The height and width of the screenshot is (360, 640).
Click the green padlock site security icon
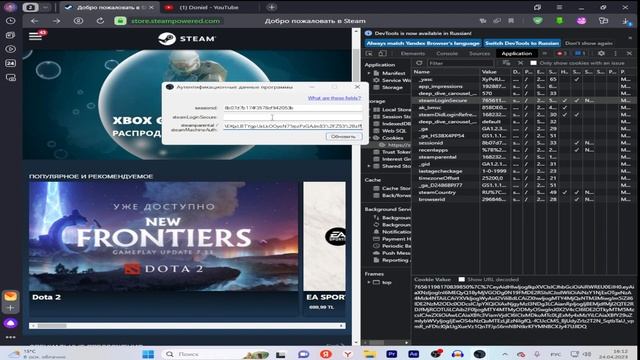120,21
